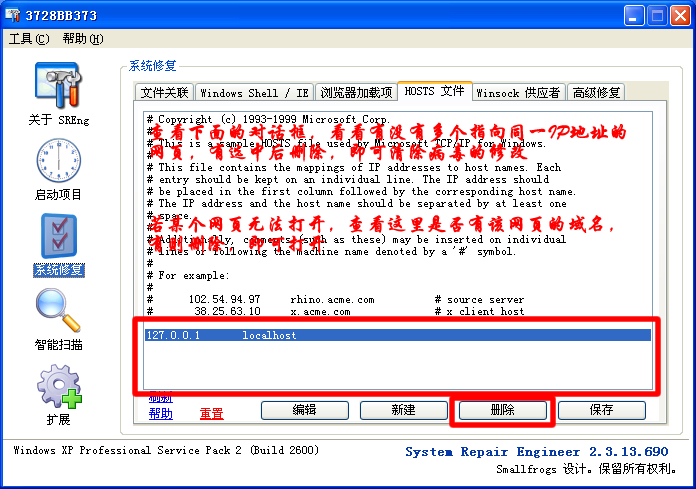Select the HOSTS 文件 tab
Viewport: 696px width, 489px height.
click(435, 91)
